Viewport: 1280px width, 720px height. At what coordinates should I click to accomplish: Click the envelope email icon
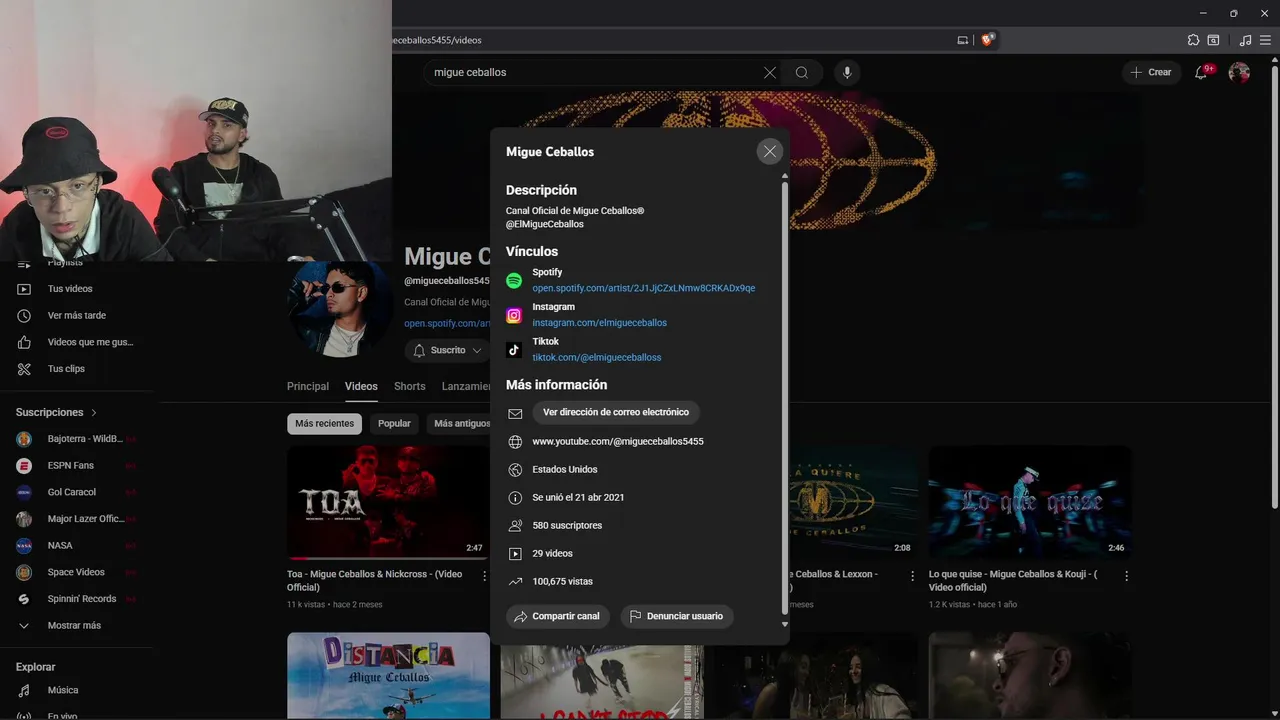515,413
